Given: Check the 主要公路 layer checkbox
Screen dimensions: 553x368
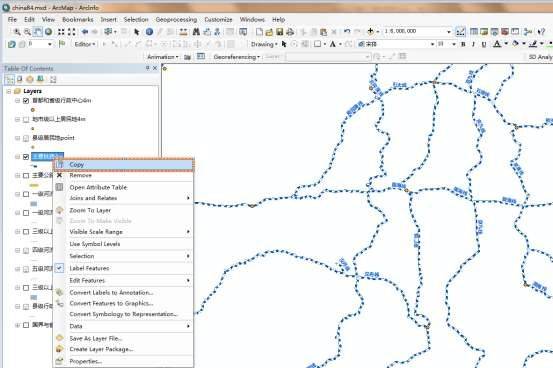Looking at the screenshot, I should [26, 175].
